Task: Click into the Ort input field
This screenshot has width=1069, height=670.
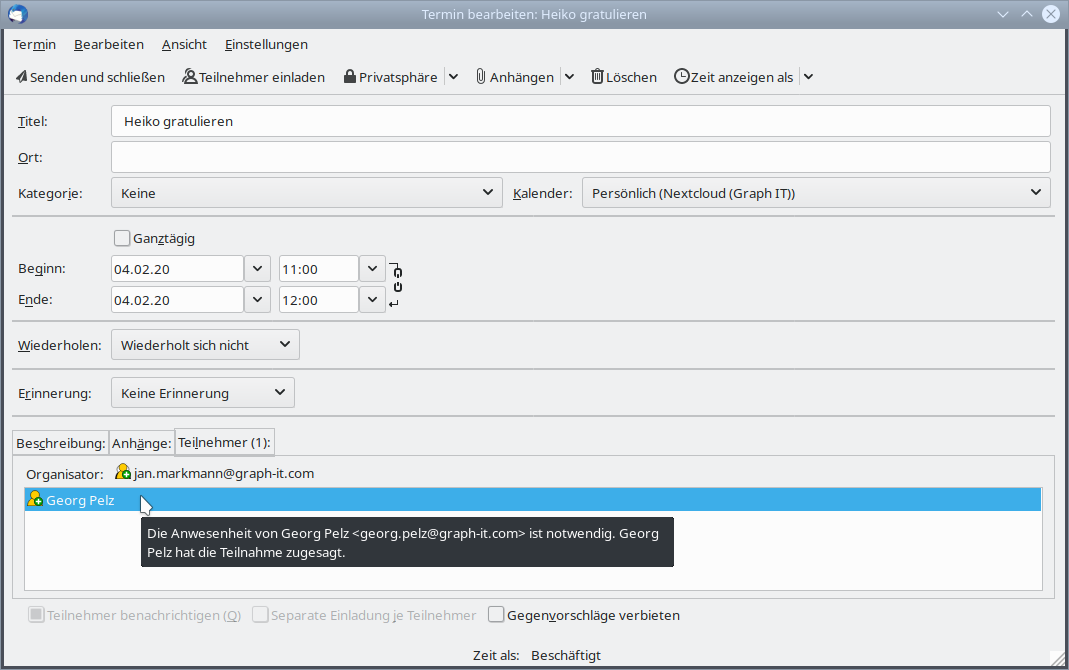Action: pos(580,157)
